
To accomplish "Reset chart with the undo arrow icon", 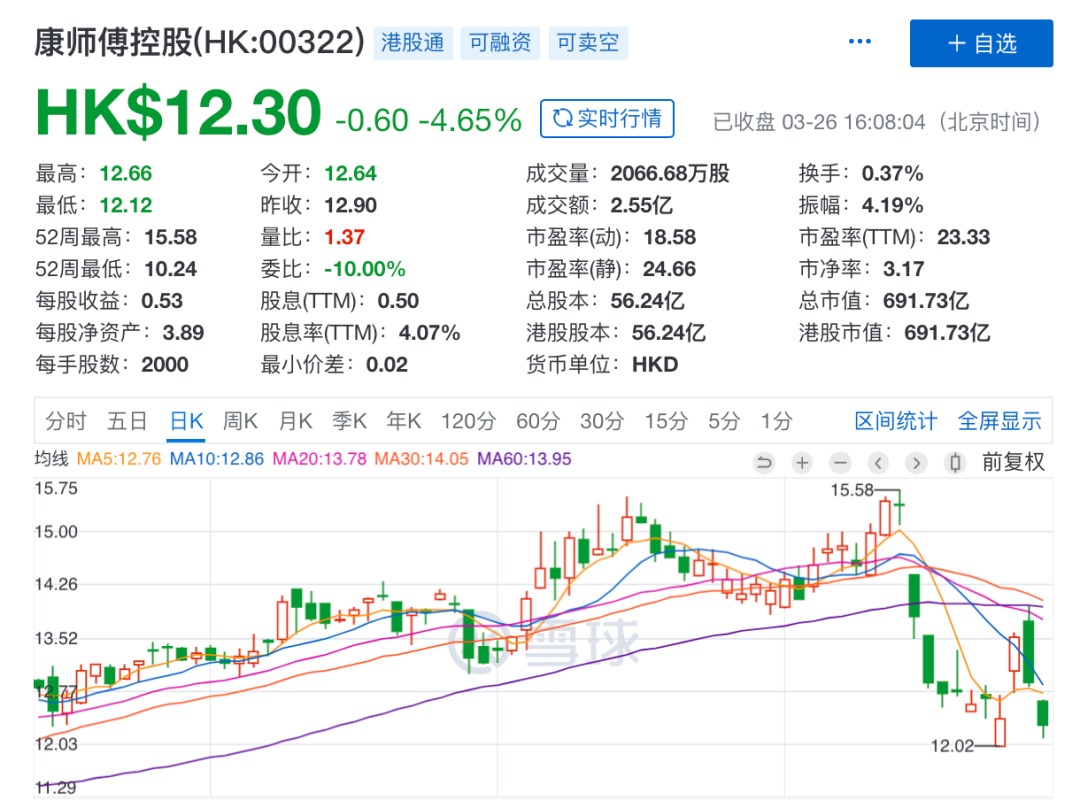I will coord(763,462).
